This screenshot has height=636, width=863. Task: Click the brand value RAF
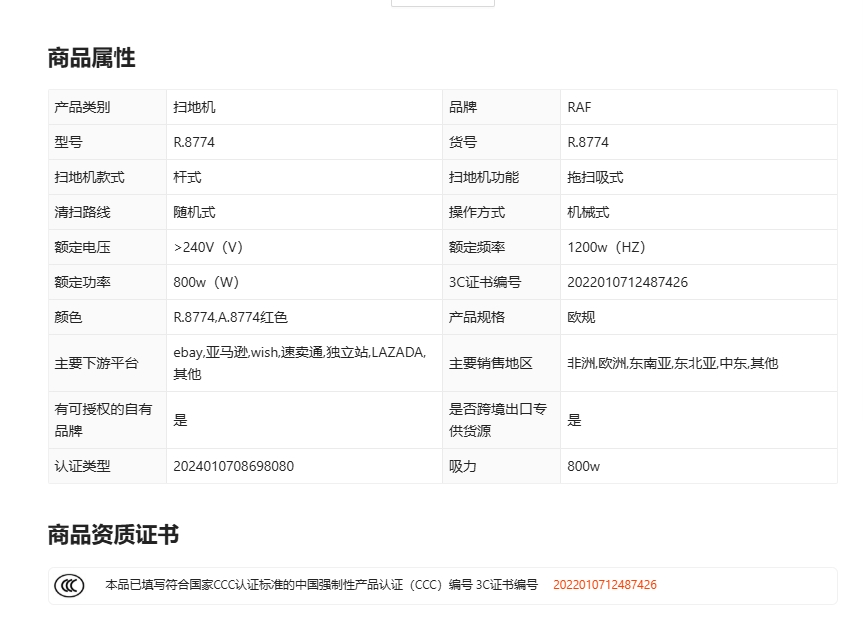click(x=579, y=107)
